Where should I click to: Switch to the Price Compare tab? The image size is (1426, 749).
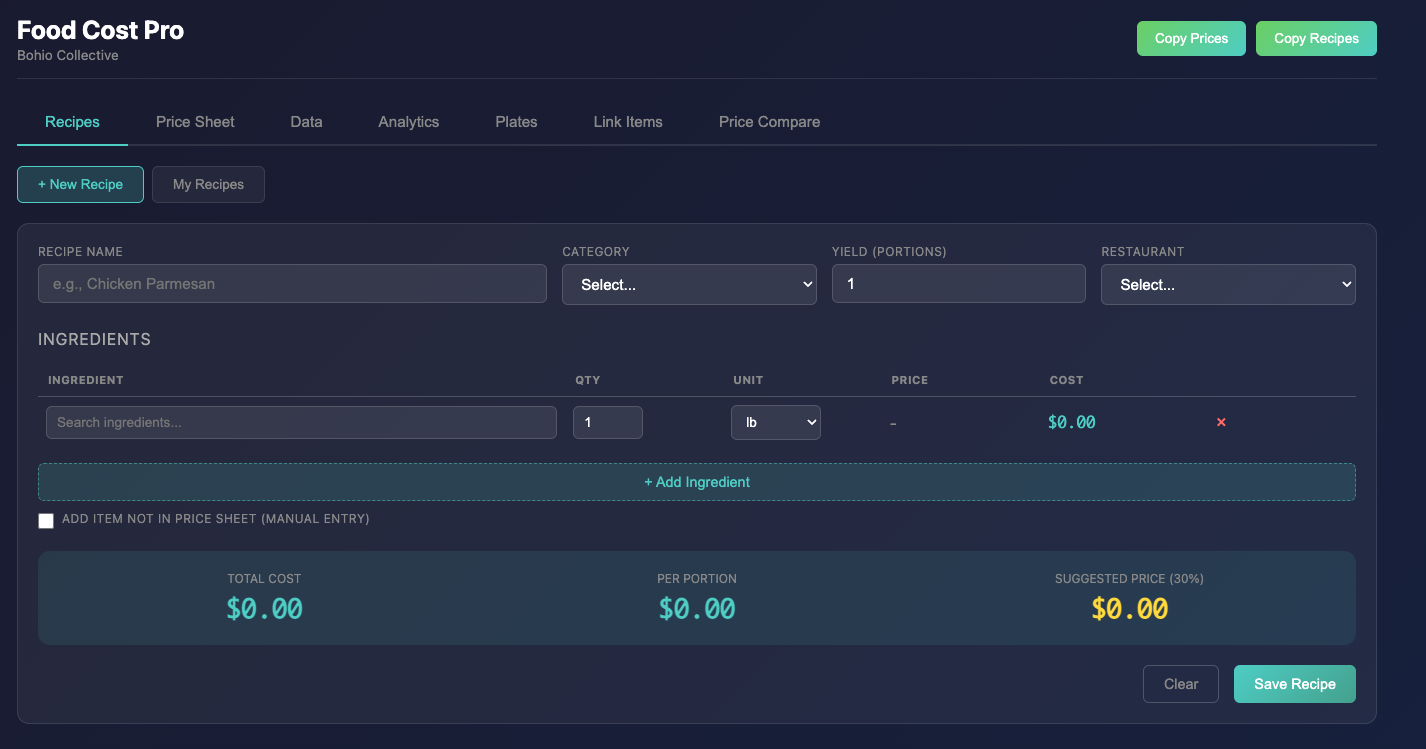tap(769, 122)
